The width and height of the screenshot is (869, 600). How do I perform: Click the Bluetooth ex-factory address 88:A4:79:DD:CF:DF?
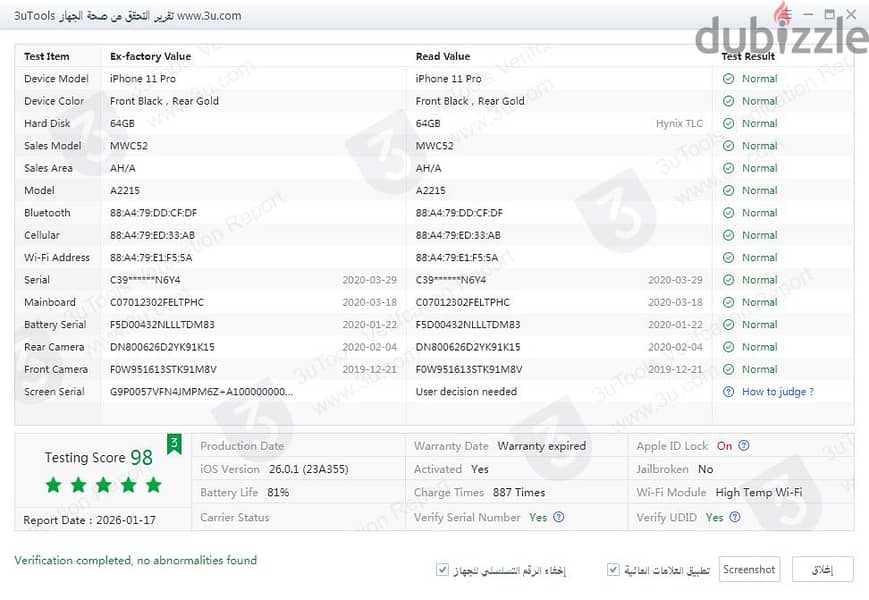click(x=154, y=213)
